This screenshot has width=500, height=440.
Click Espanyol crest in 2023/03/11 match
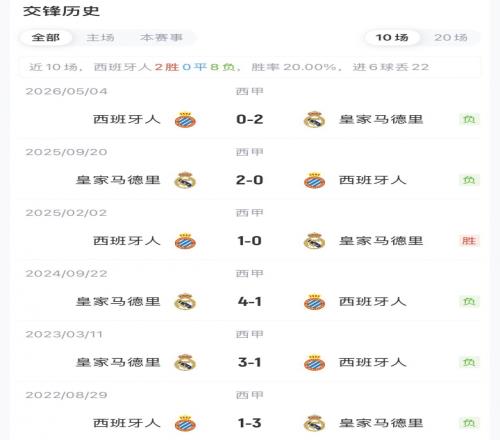[314, 363]
